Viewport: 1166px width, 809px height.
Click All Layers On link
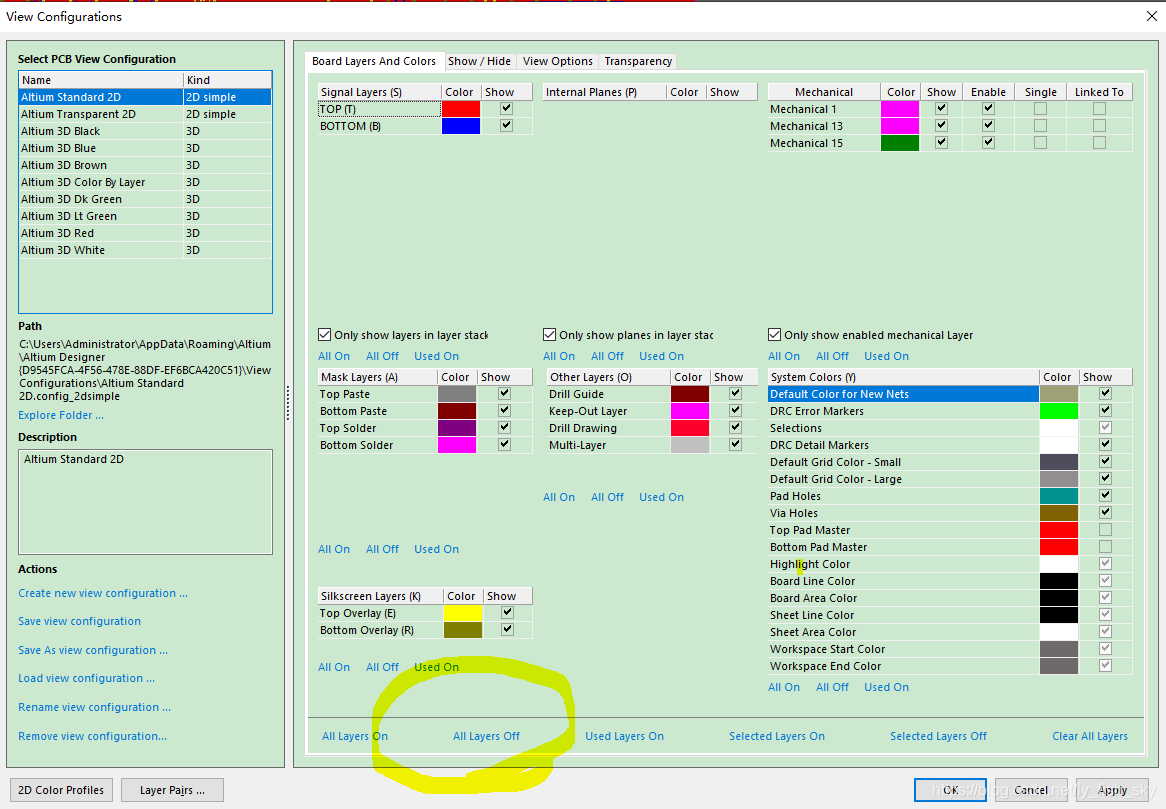(355, 736)
